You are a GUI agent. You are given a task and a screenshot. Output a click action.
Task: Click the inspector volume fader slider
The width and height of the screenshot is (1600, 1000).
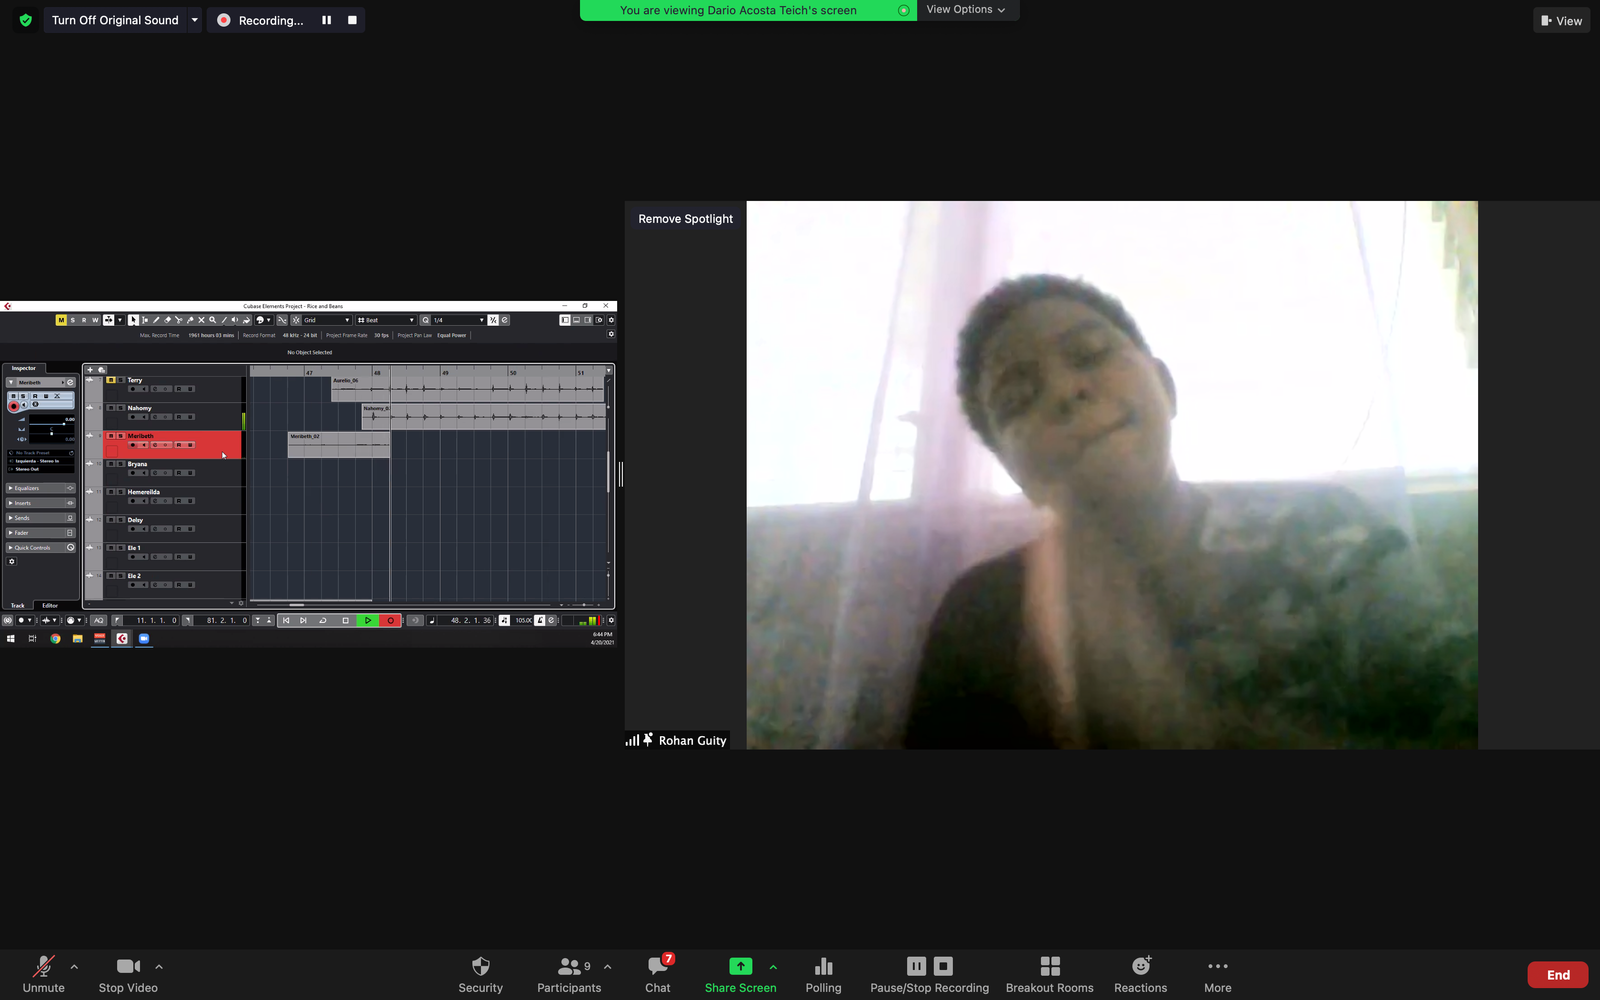coord(64,424)
